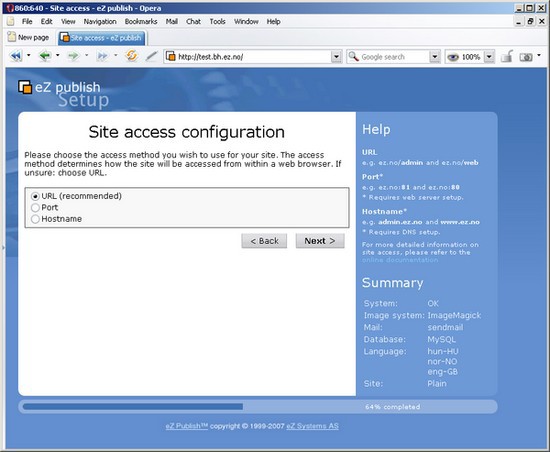
Task: Reload page using the orange Reload icon
Action: click(132, 56)
